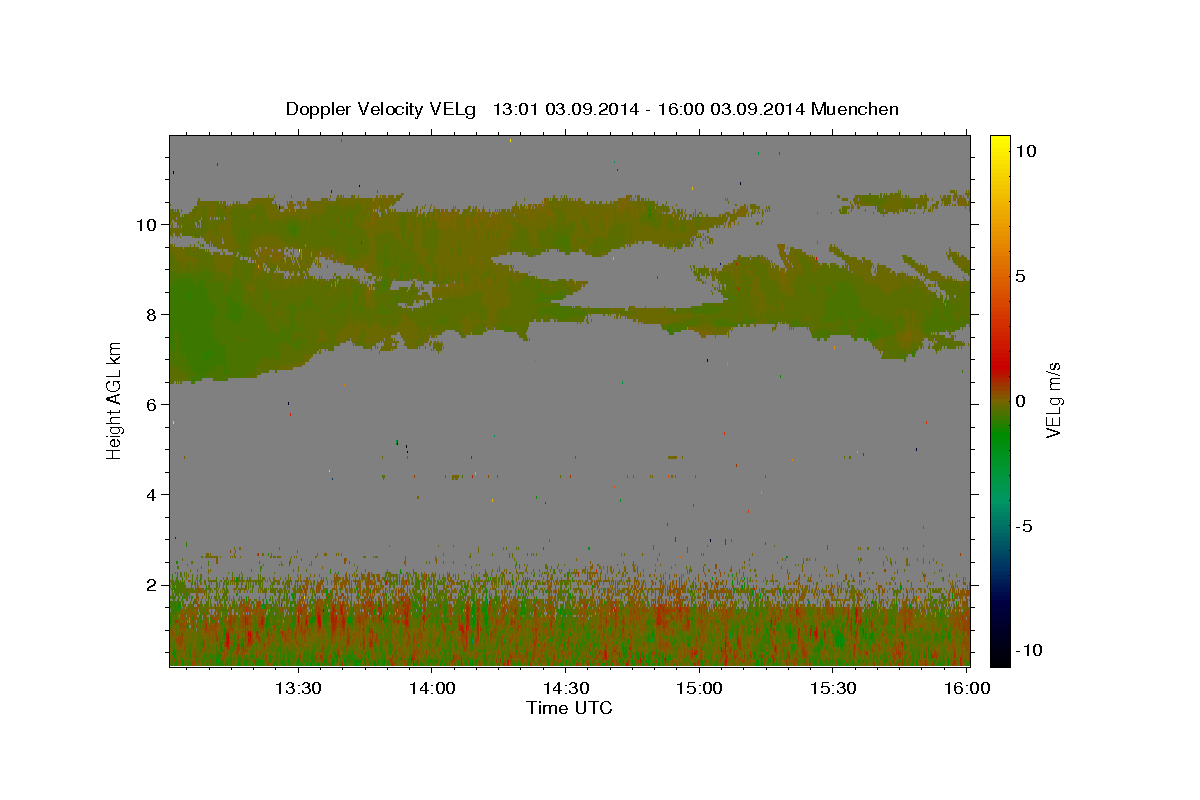Click the 15:00 time tick label
Image resolution: width=1200 pixels, height=800 pixels.
(x=699, y=688)
